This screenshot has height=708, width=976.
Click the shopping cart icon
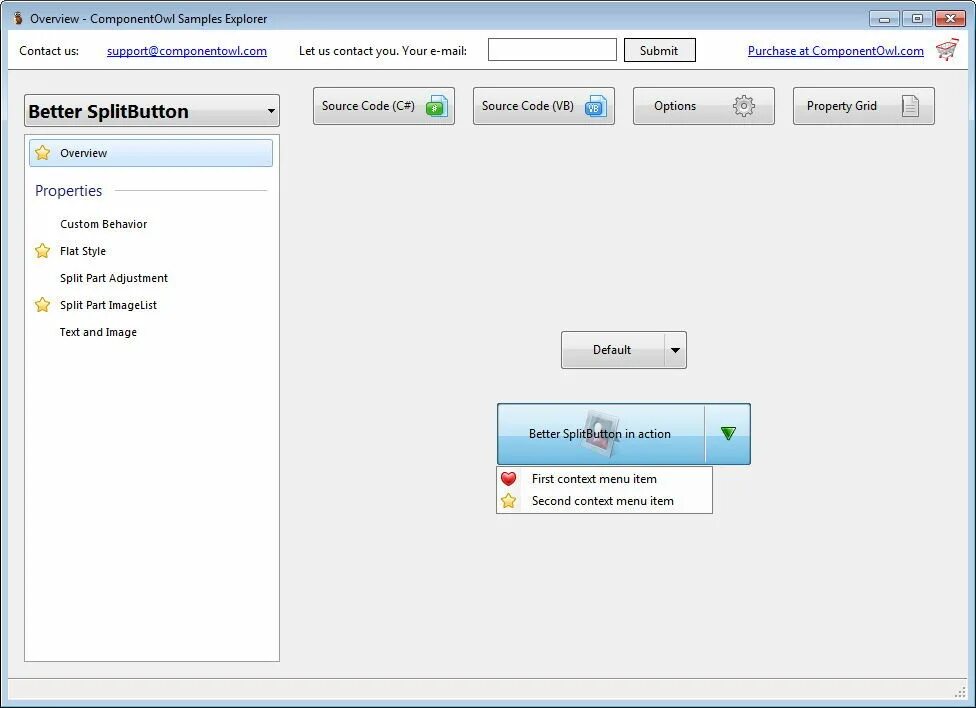[947, 50]
